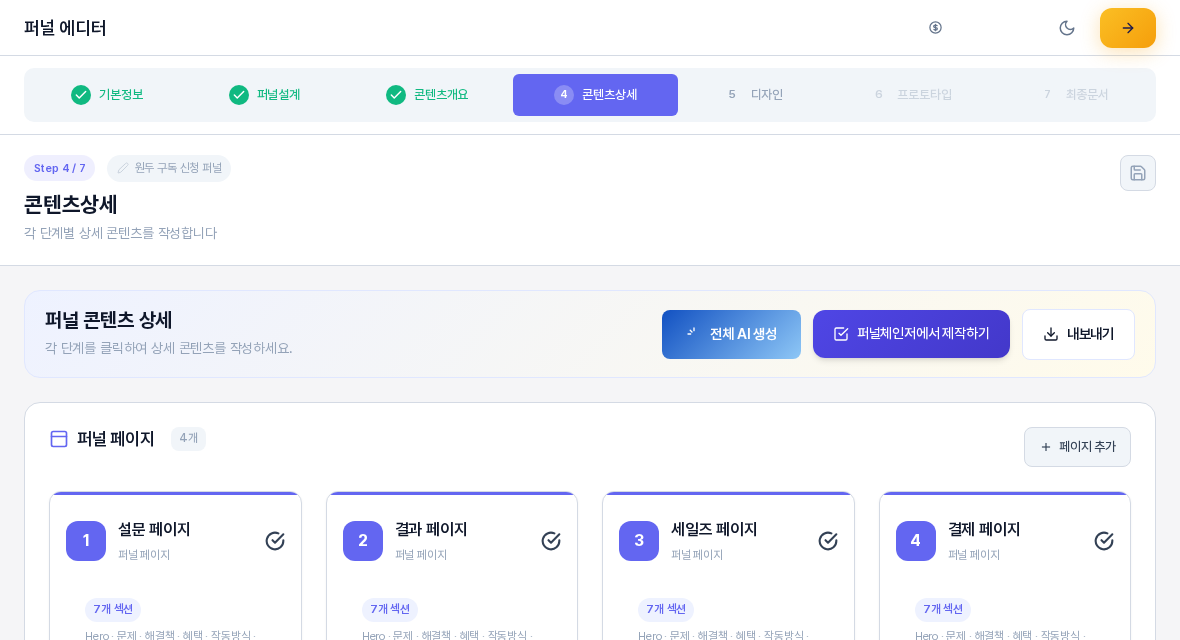Click 전체 AI 생성 button
Viewport: 1180px width, 640px height.
tap(731, 334)
